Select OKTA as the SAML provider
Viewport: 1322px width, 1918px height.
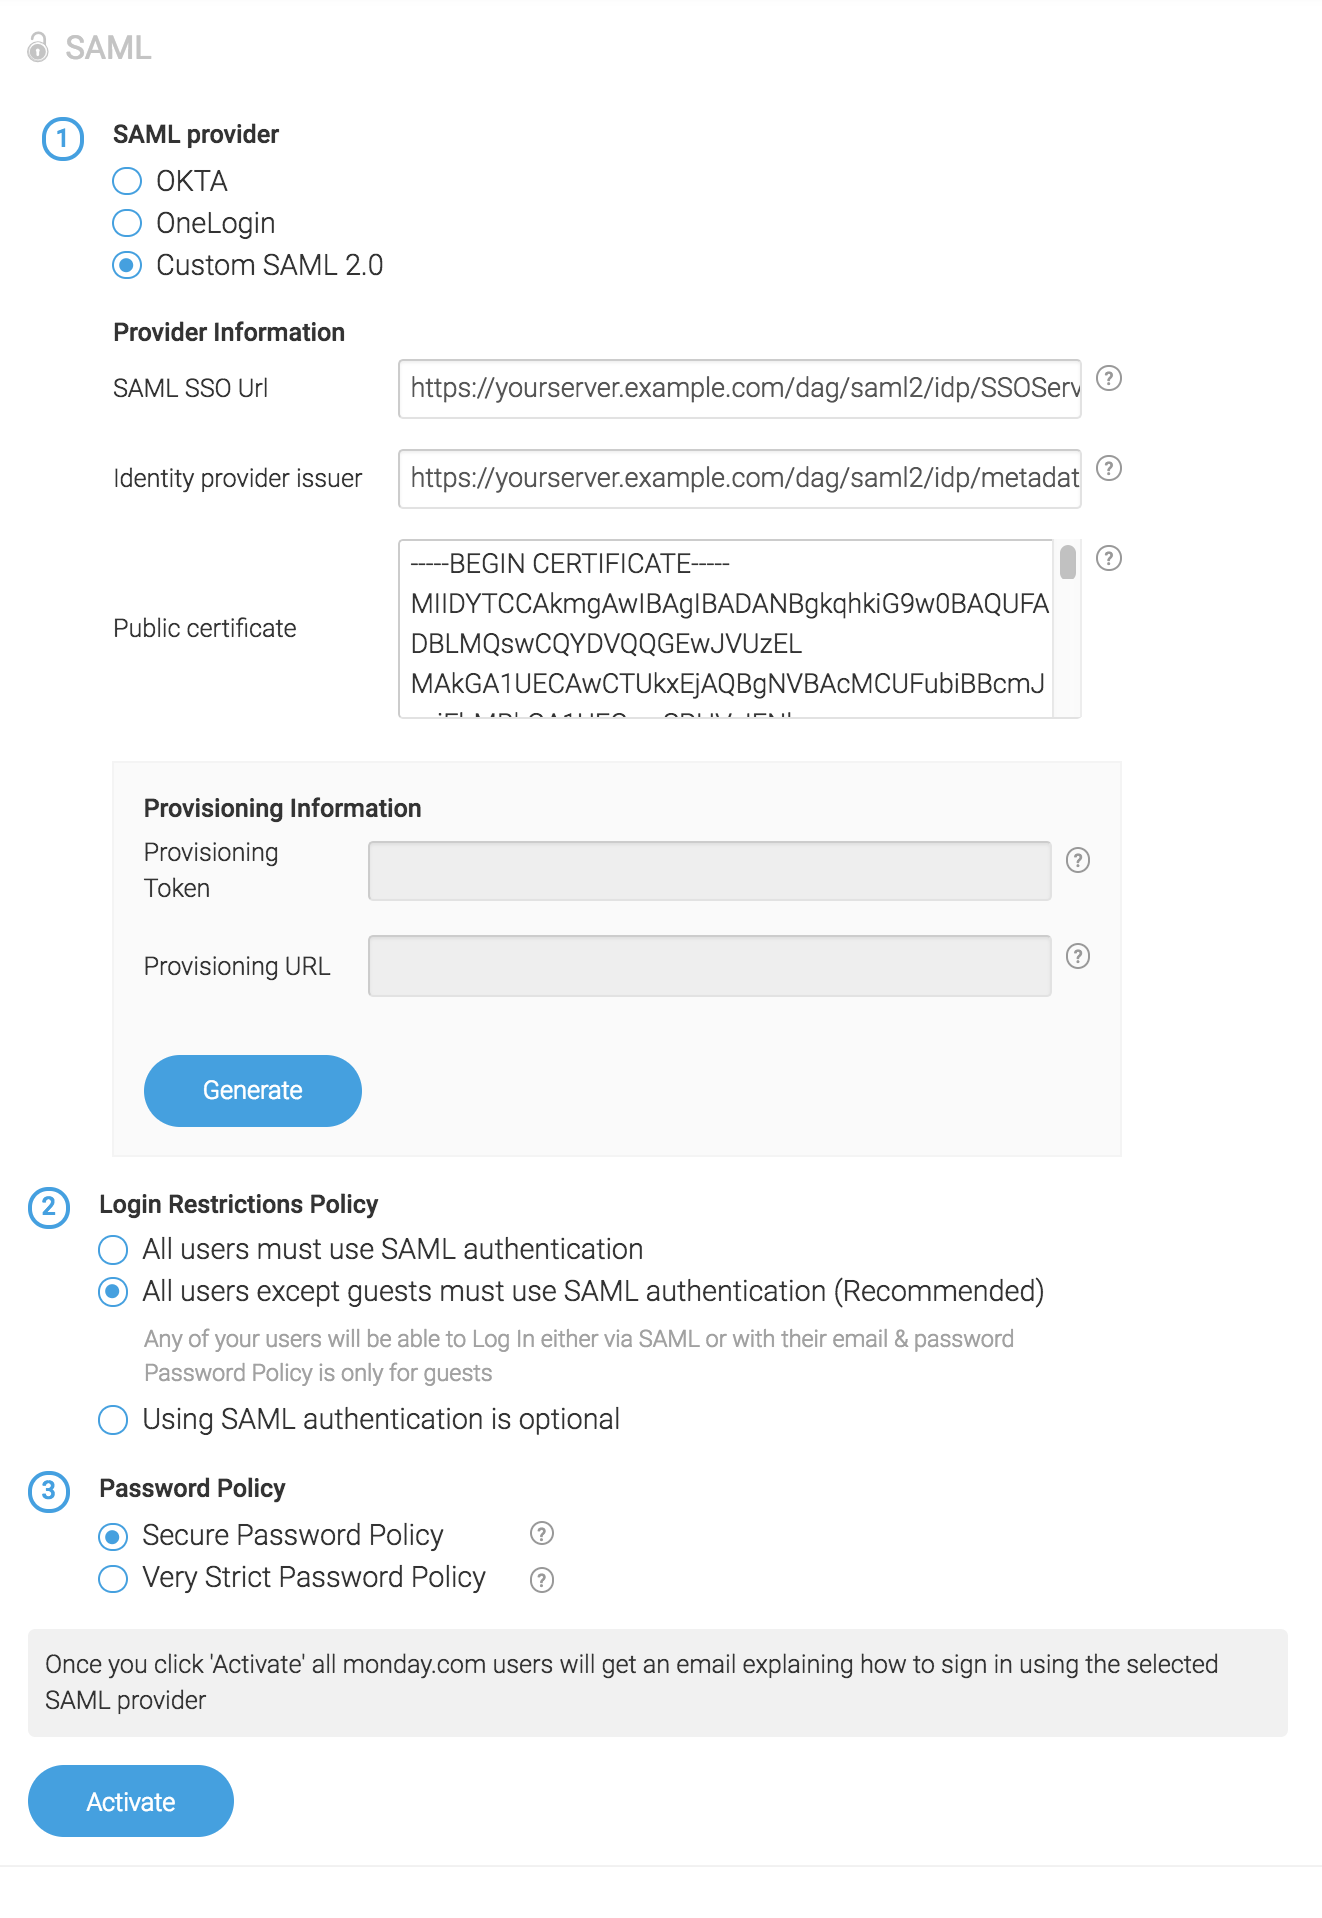126,181
